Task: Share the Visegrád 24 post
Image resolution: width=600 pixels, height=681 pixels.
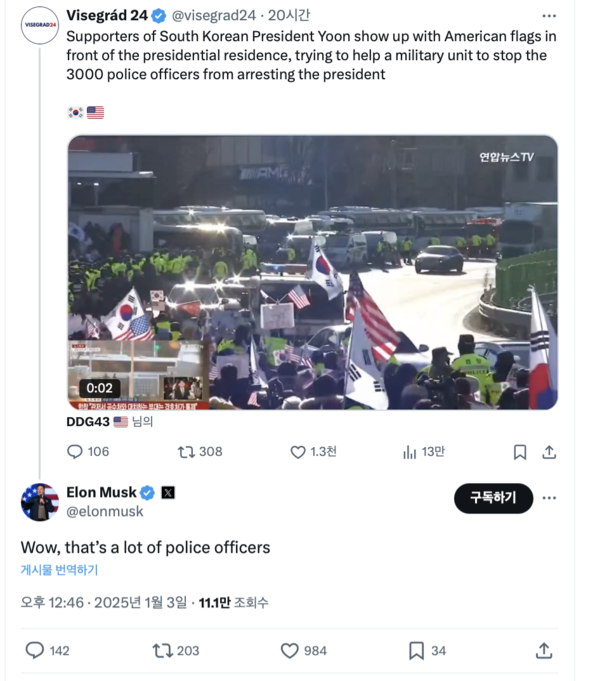Action: pos(549,452)
